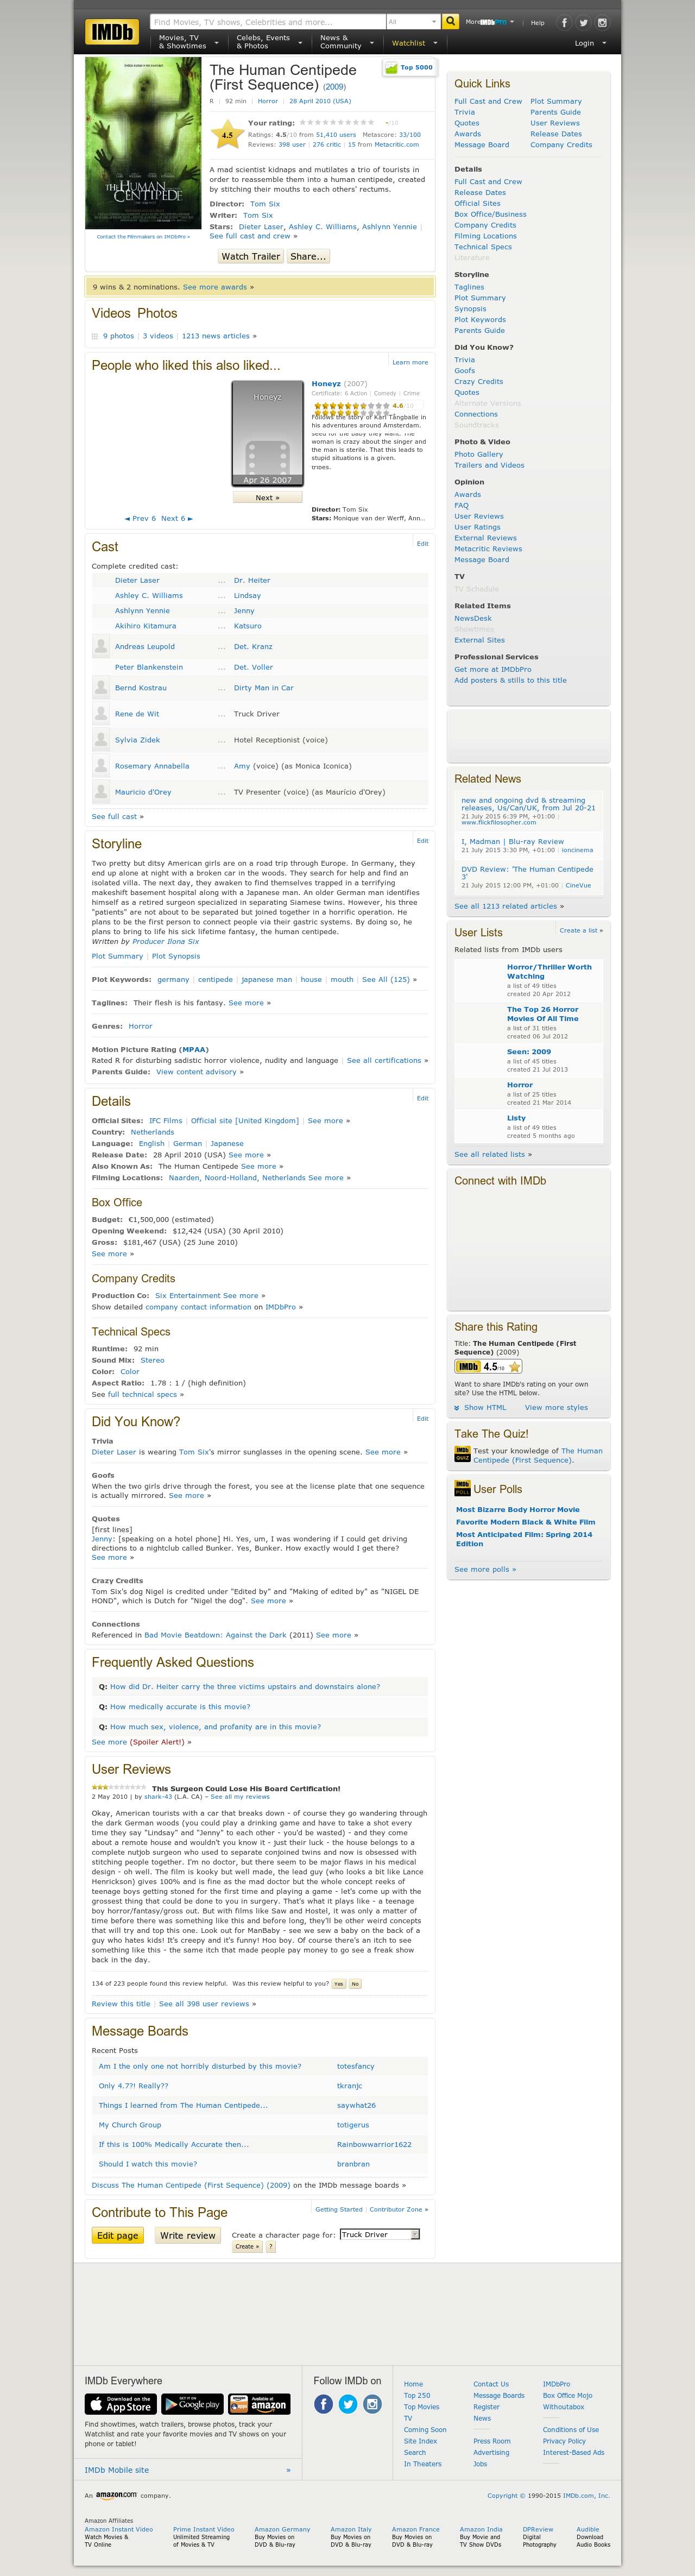Click Andreas Leupold's avatar placeholder

click(101, 647)
